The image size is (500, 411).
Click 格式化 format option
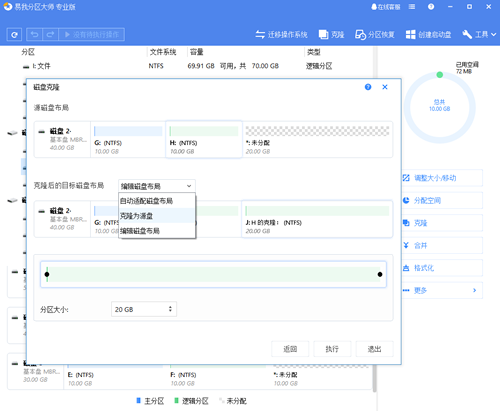pos(442,268)
